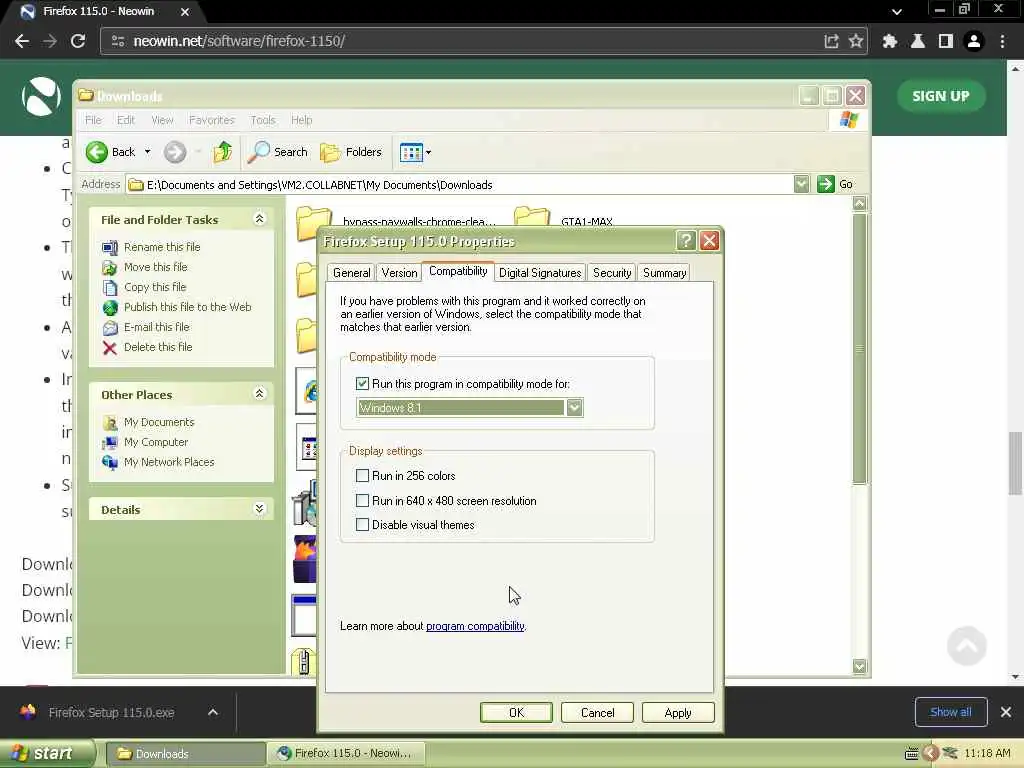Toggle the Chrome side panel icon

click(x=946, y=41)
